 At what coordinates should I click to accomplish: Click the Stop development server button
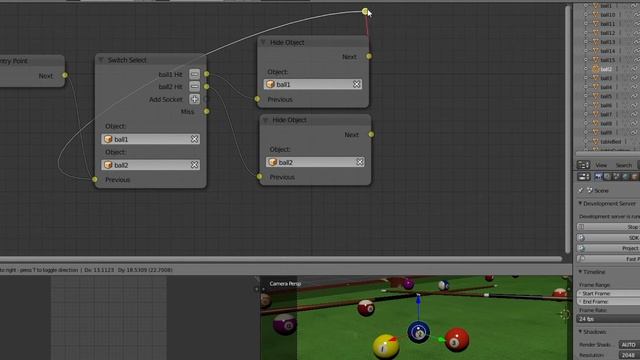coord(608,227)
